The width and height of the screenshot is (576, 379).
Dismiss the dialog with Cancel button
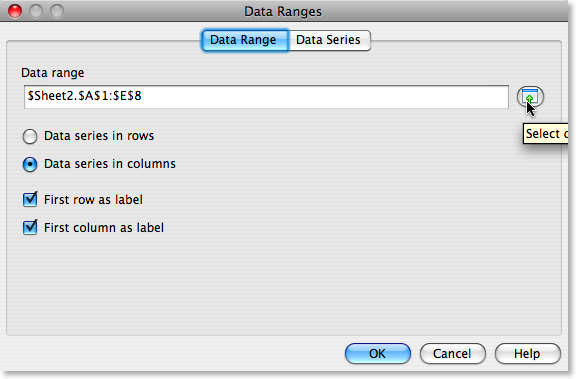click(453, 354)
